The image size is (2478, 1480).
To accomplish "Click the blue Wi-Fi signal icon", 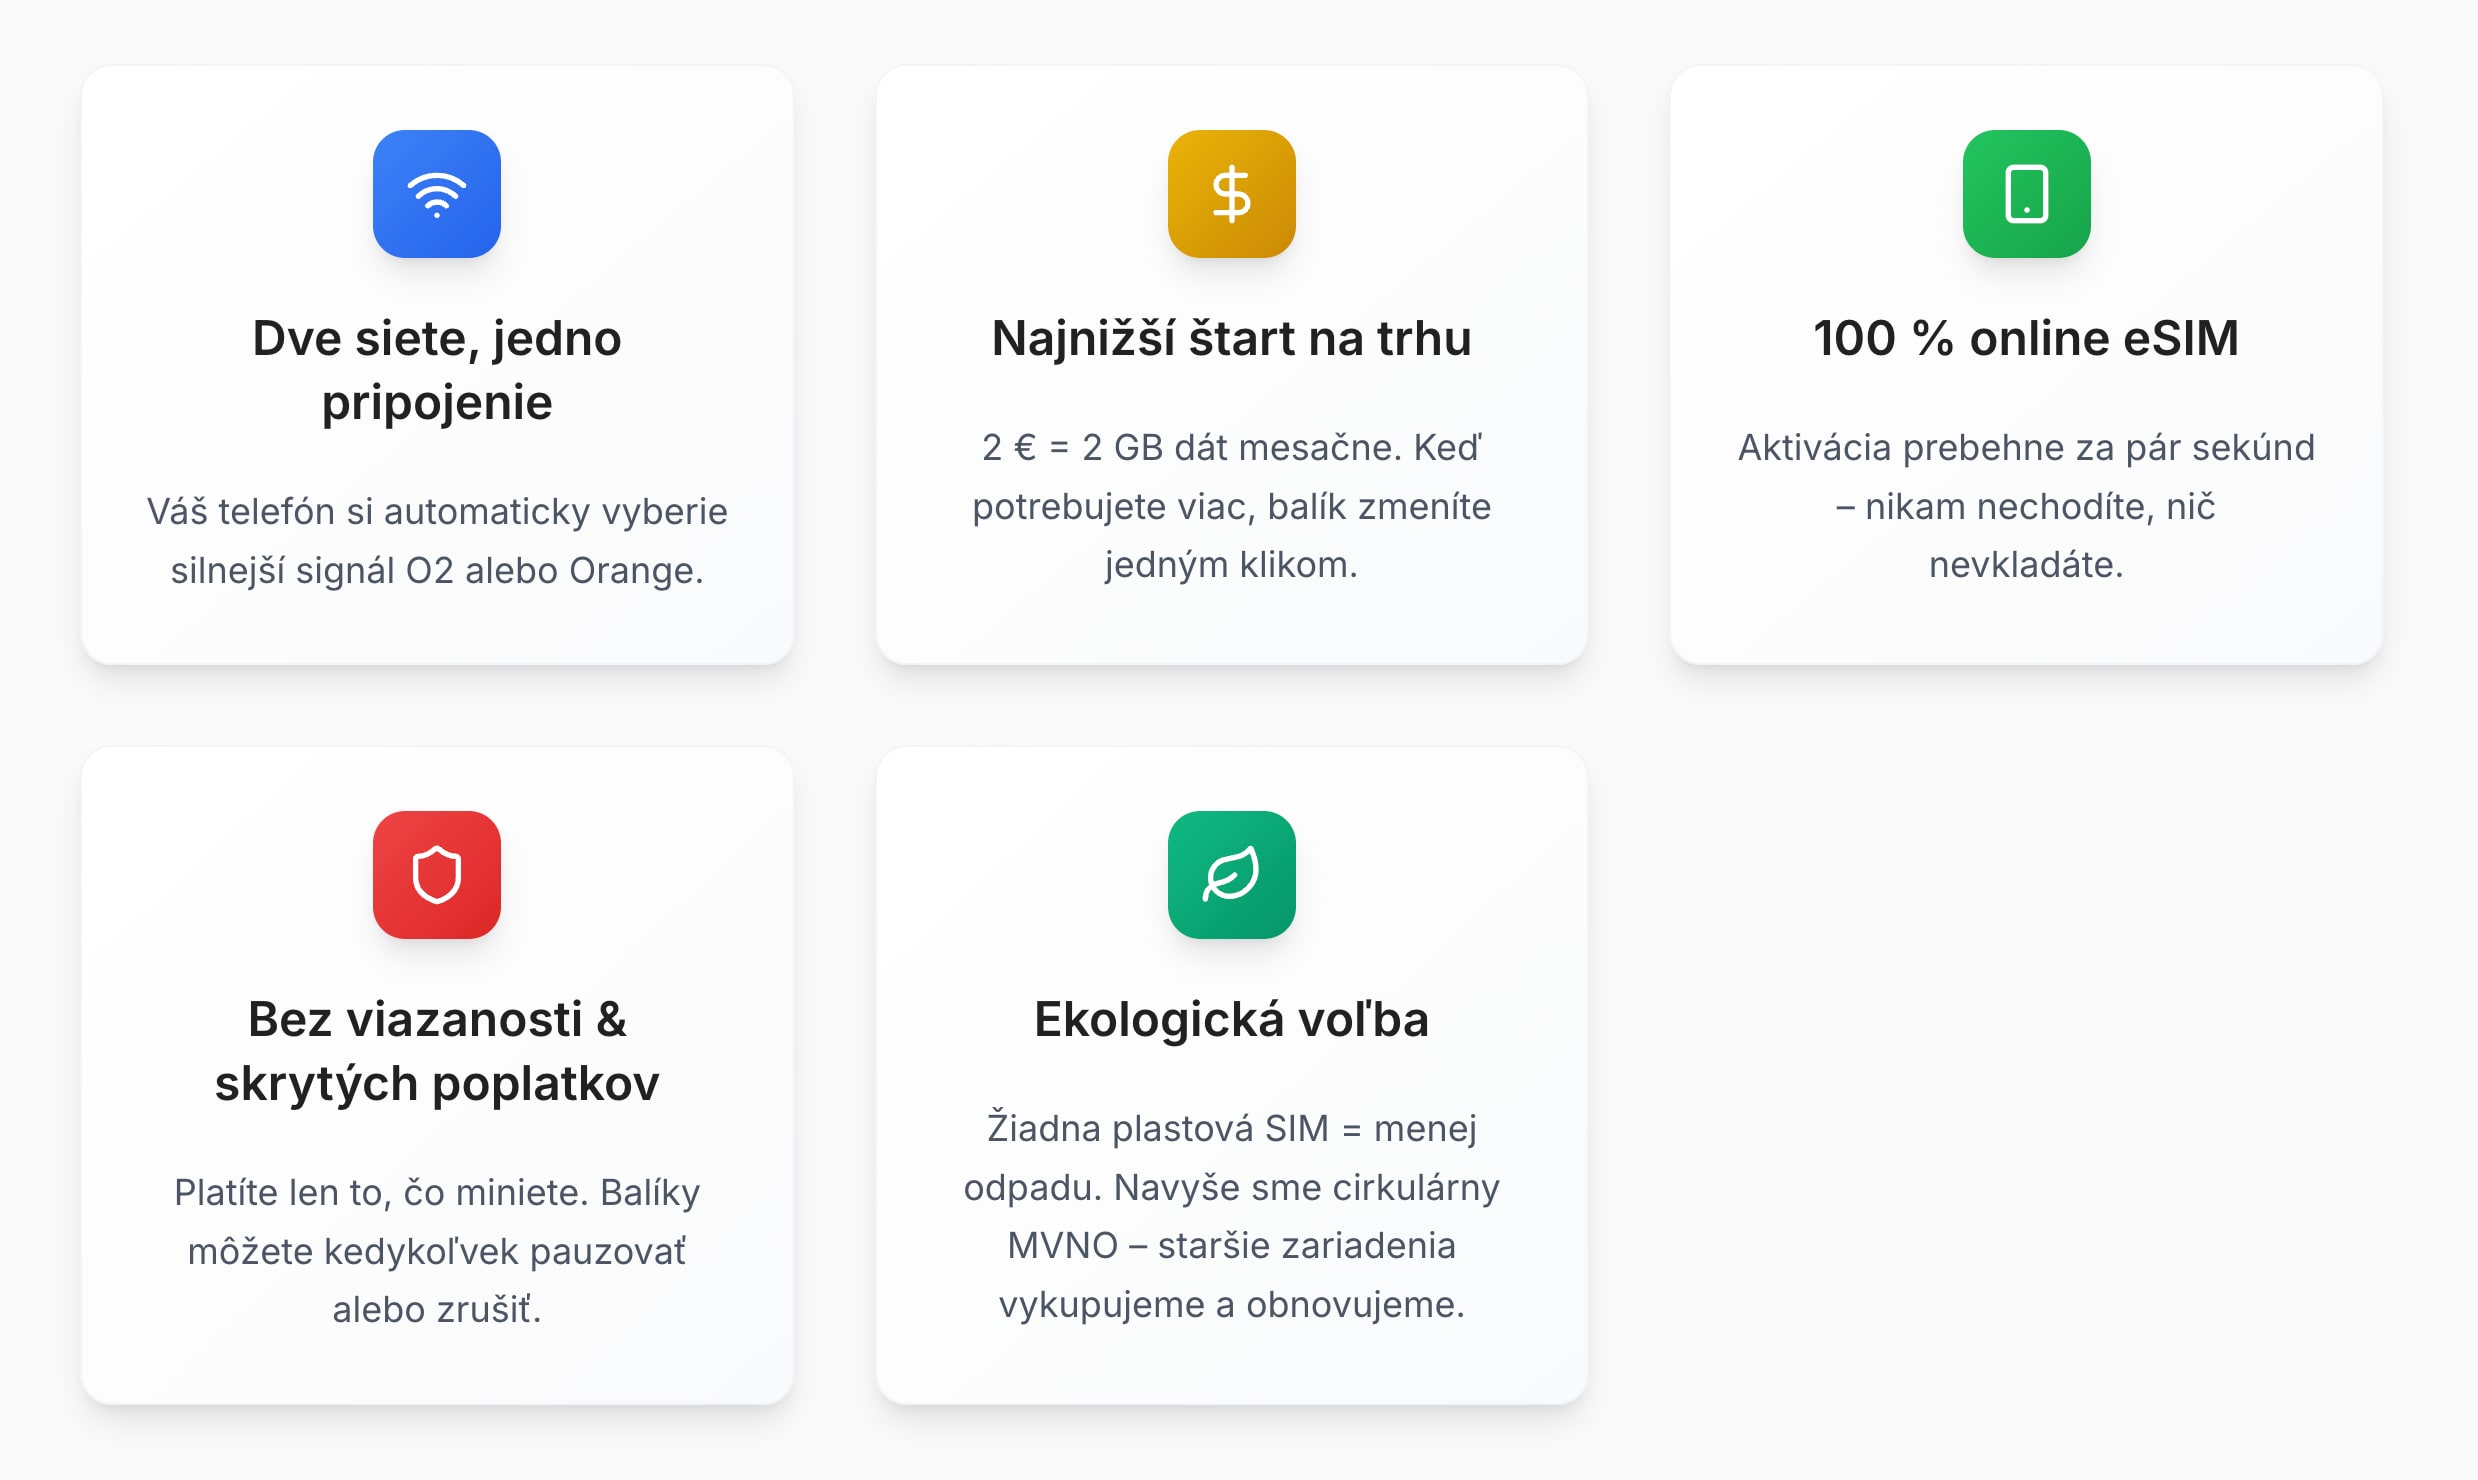I will pos(437,194).
